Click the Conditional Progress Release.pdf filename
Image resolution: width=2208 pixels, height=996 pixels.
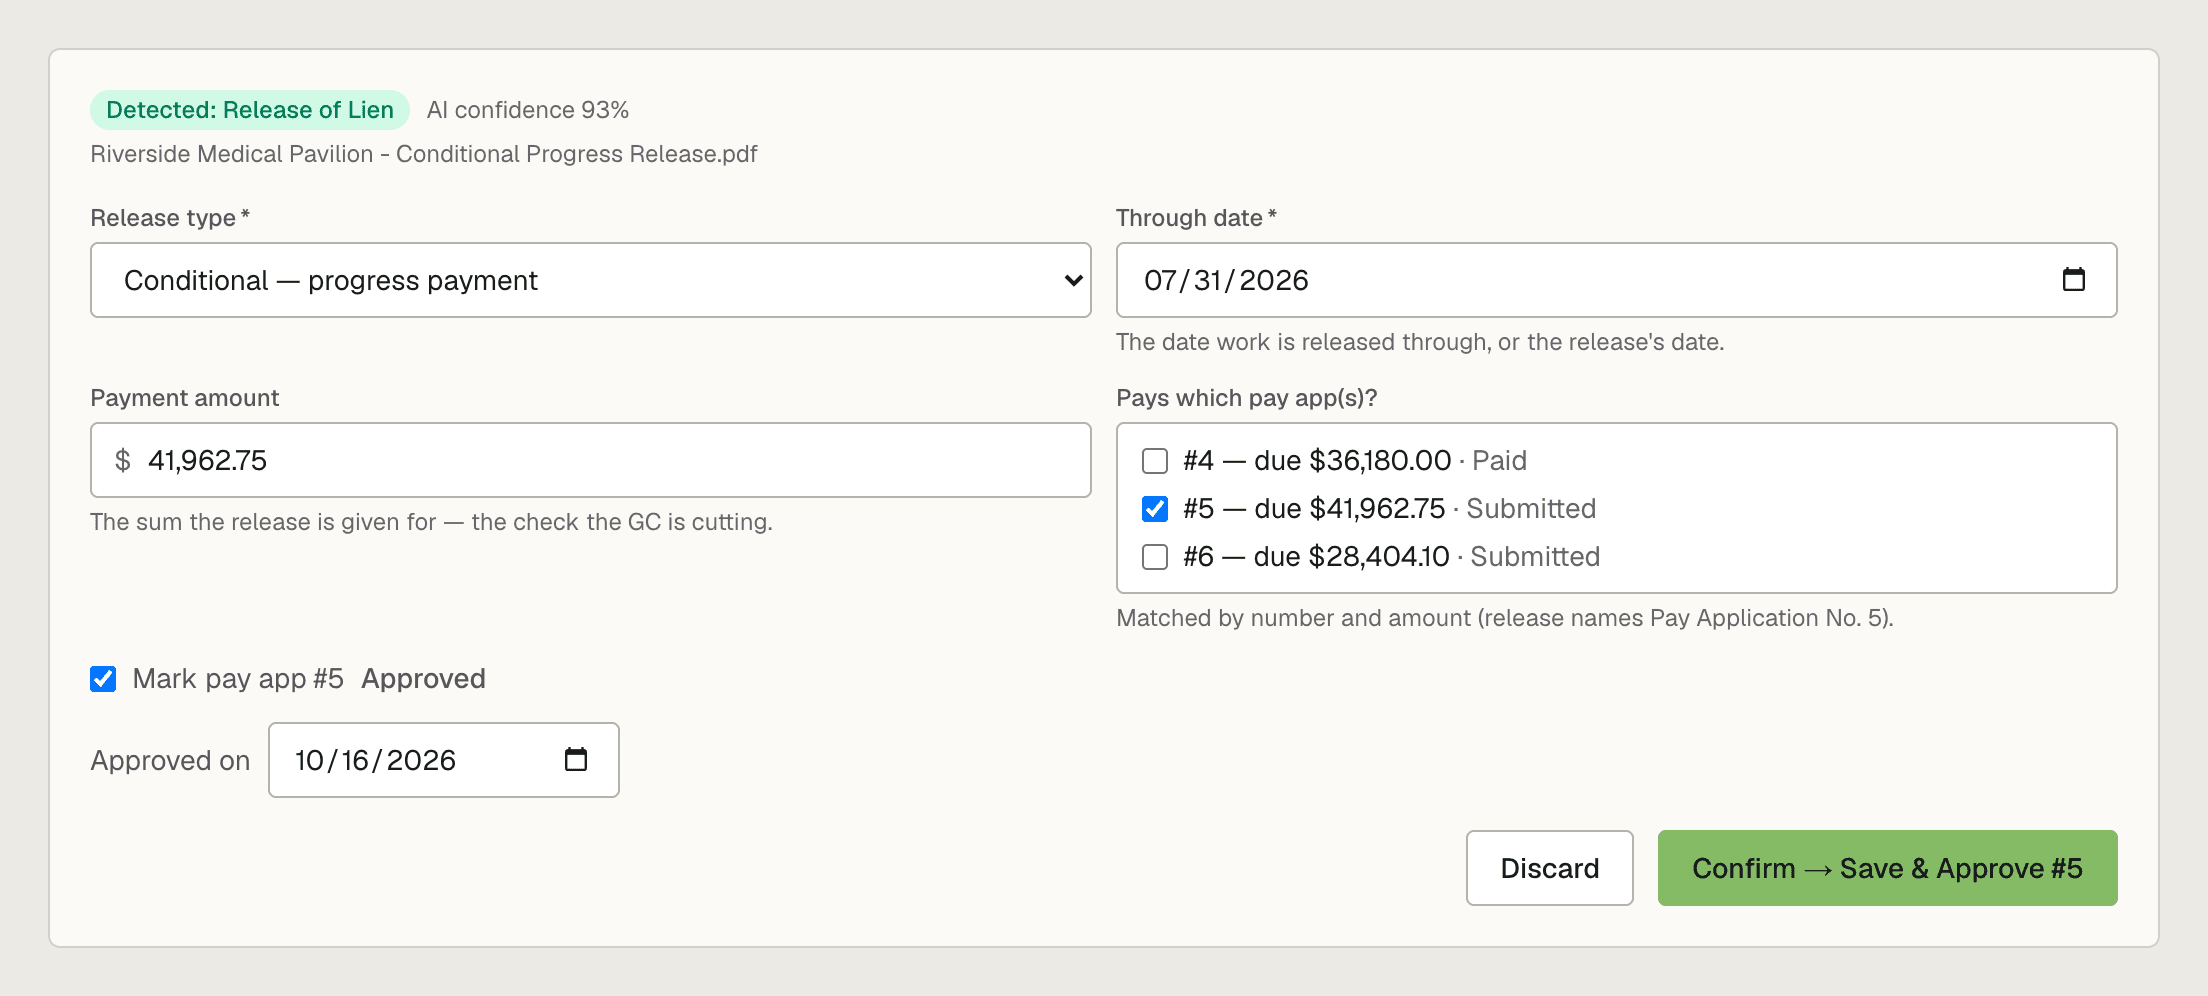pos(424,154)
